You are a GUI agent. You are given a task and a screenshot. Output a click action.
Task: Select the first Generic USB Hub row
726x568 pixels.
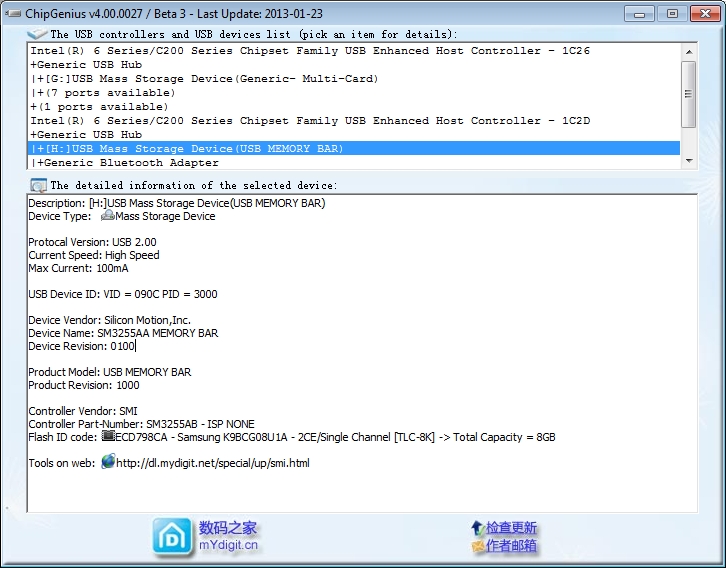tap(354, 64)
